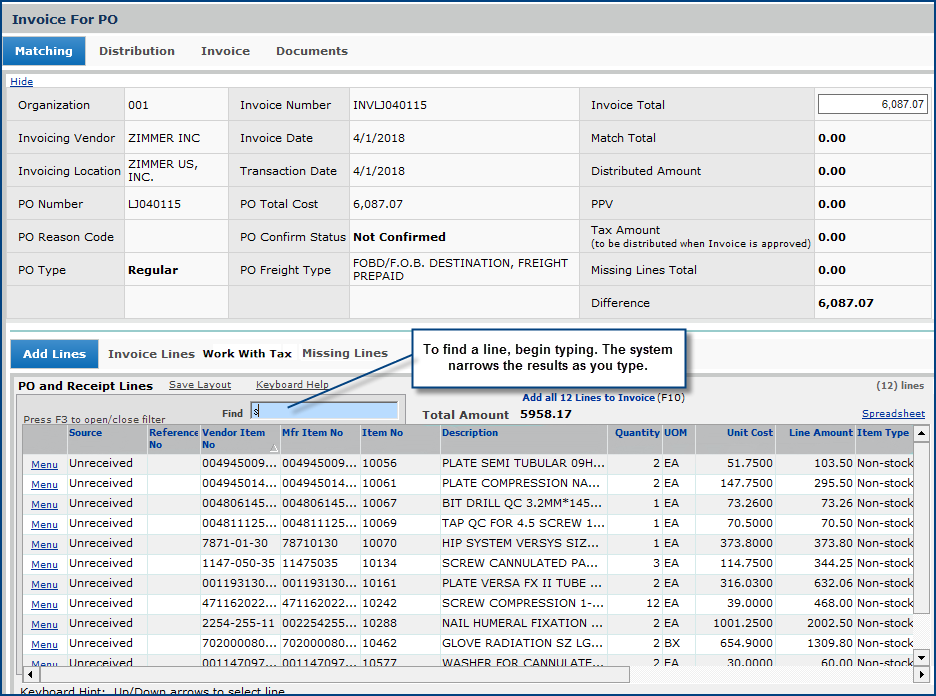Click the Hide link above the header
Viewport: 936px width, 696px height.
point(21,82)
